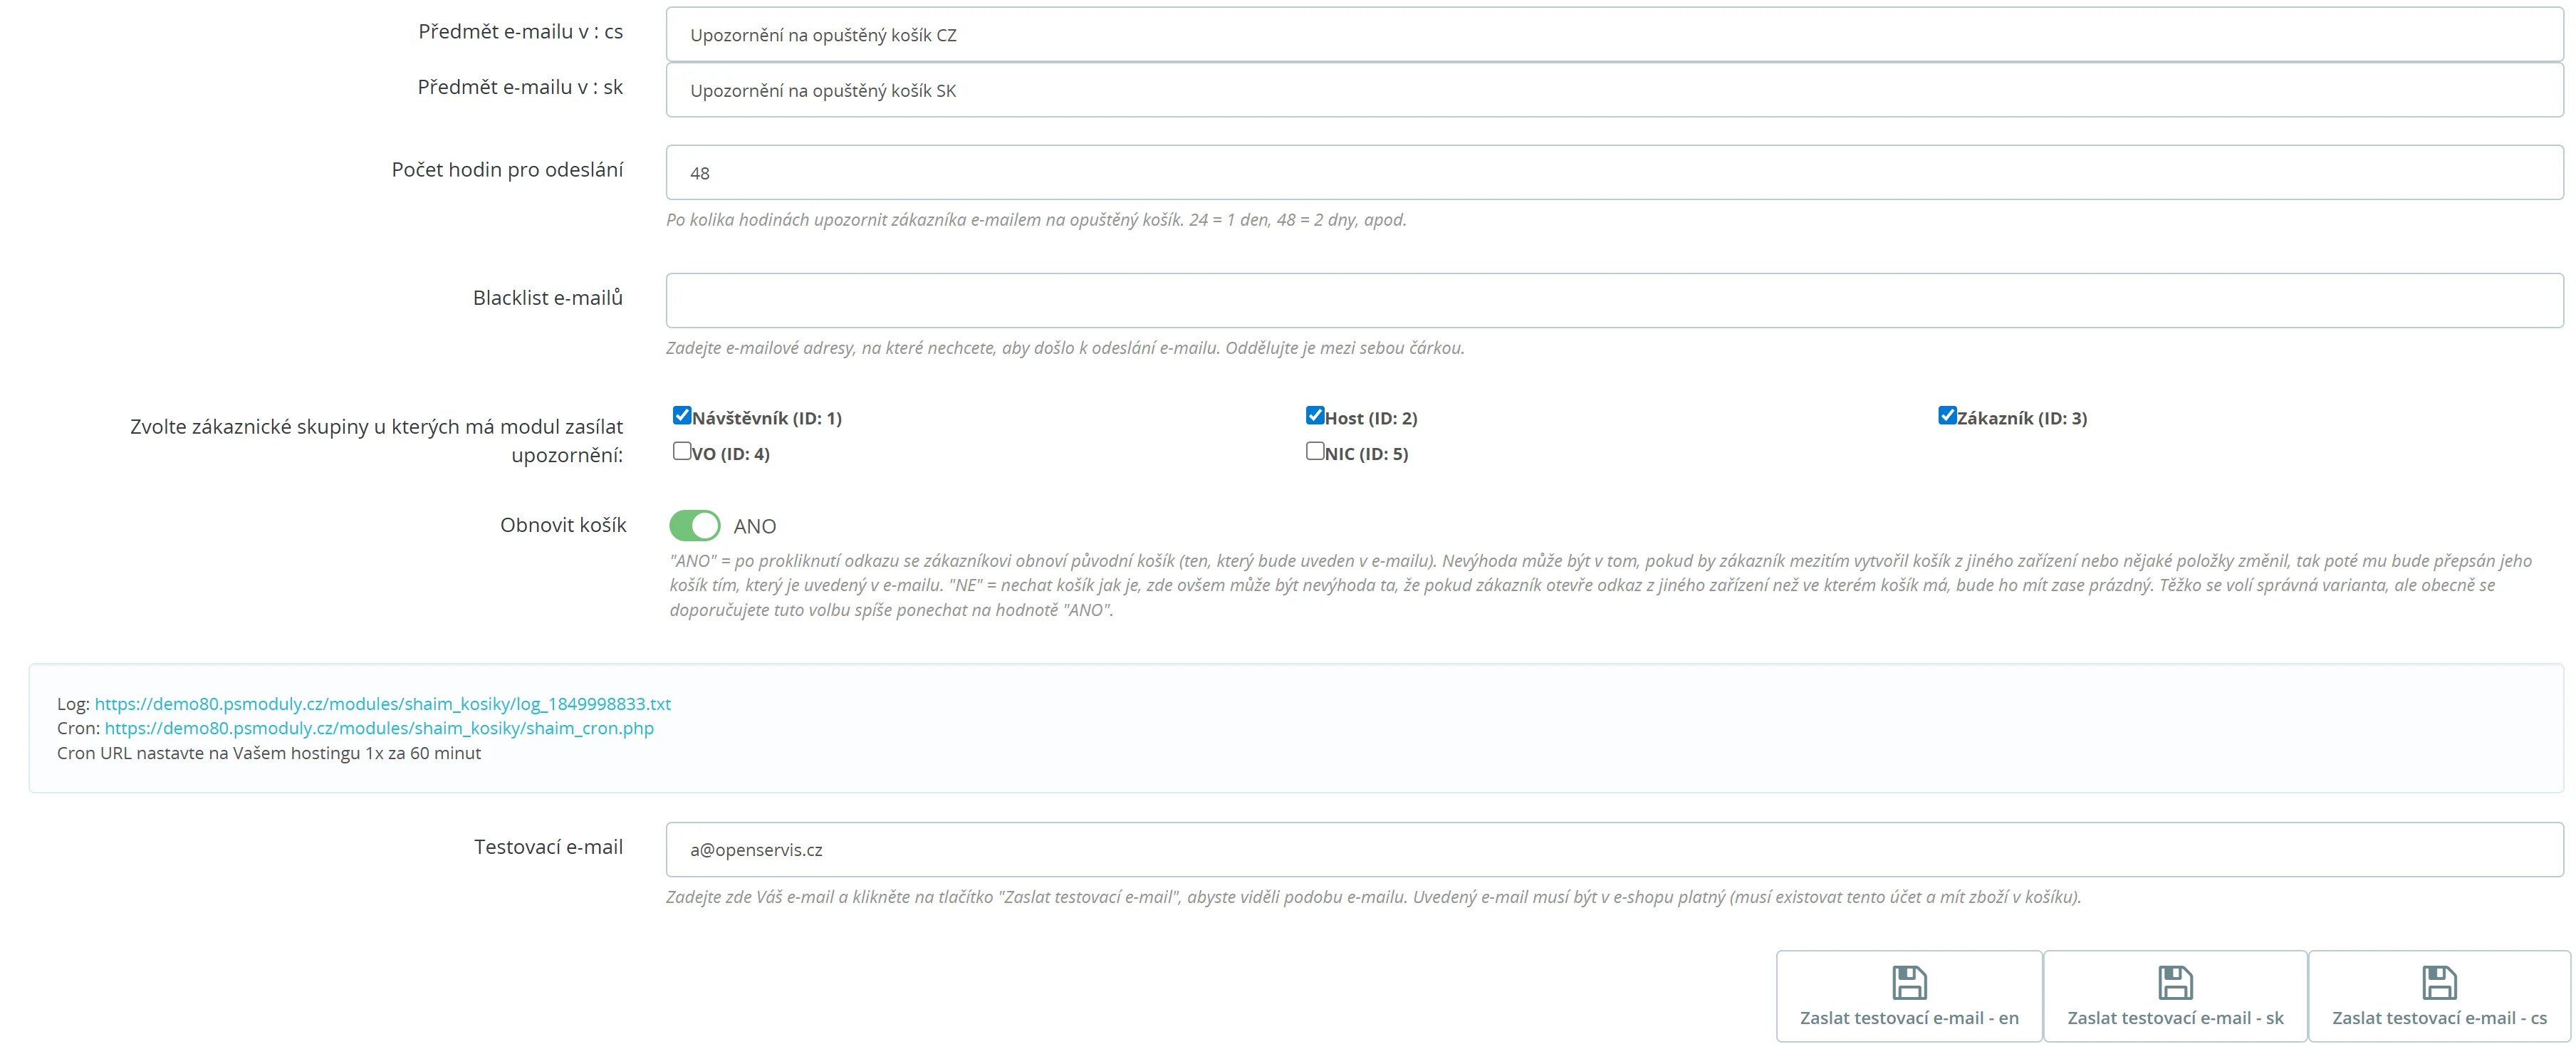
Task: Open the log file link
Action: point(382,704)
